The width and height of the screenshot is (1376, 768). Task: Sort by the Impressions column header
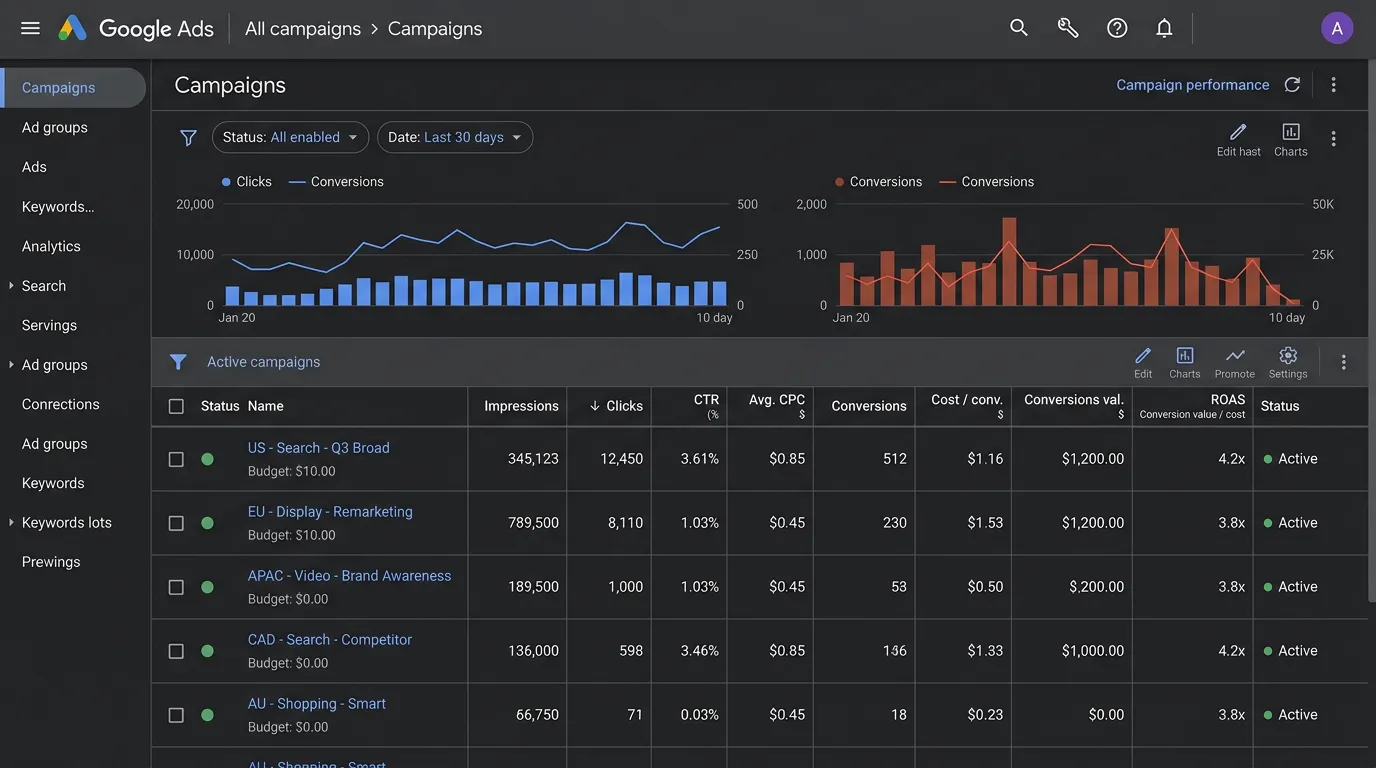click(521, 406)
